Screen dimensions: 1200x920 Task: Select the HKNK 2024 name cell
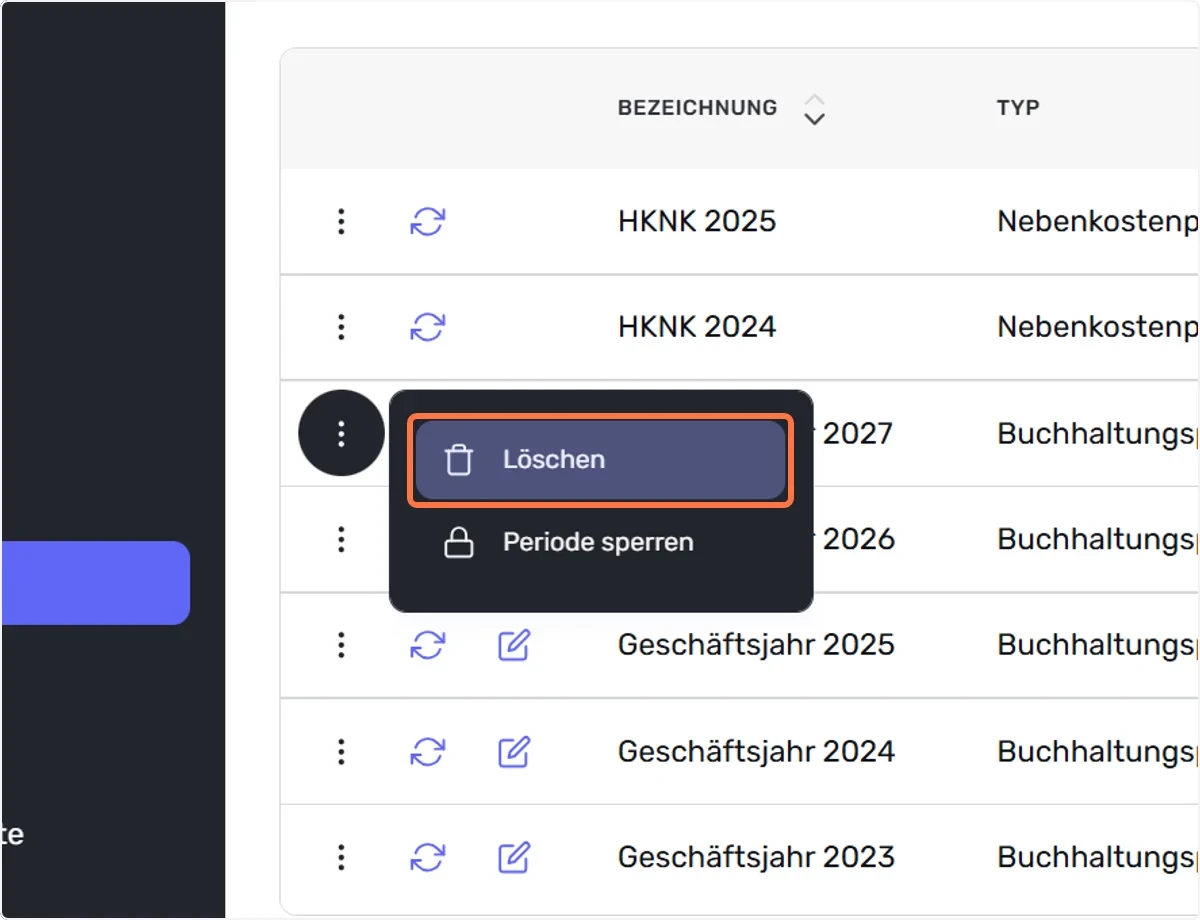697,327
